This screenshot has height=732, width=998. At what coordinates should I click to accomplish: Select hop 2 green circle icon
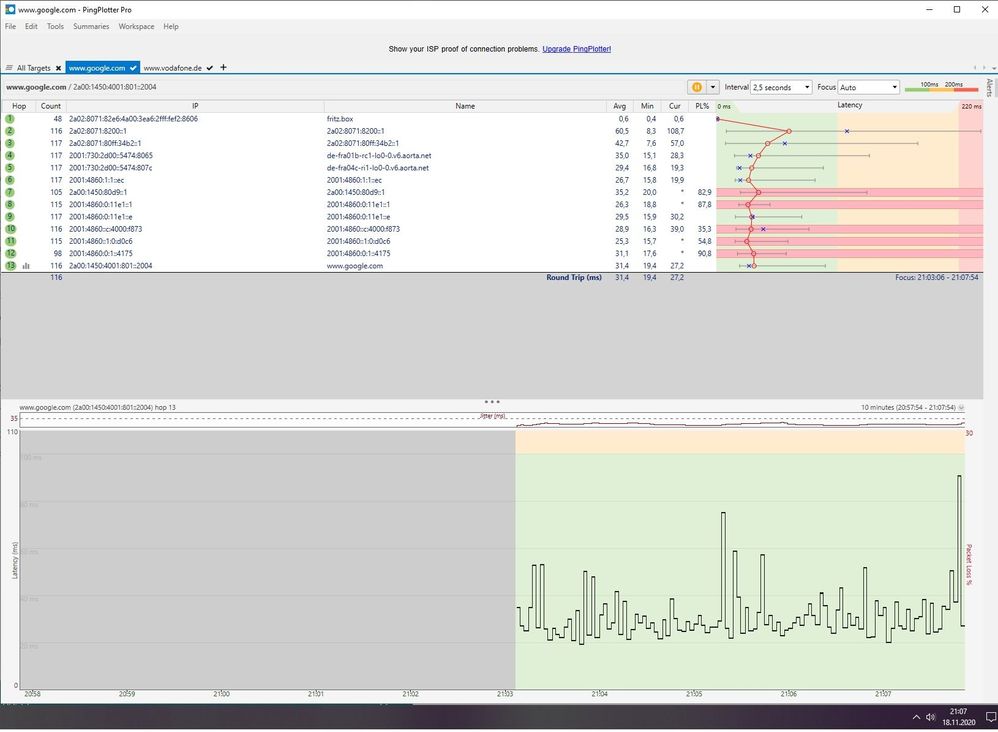(x=10, y=131)
